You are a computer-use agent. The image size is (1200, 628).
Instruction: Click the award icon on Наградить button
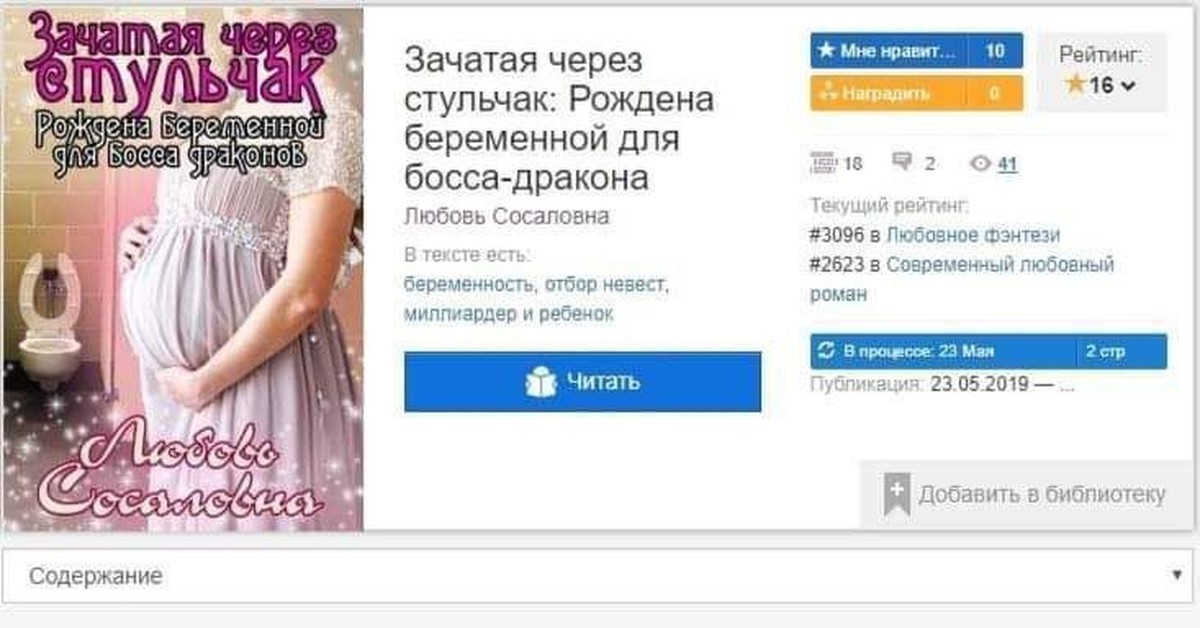[827, 94]
